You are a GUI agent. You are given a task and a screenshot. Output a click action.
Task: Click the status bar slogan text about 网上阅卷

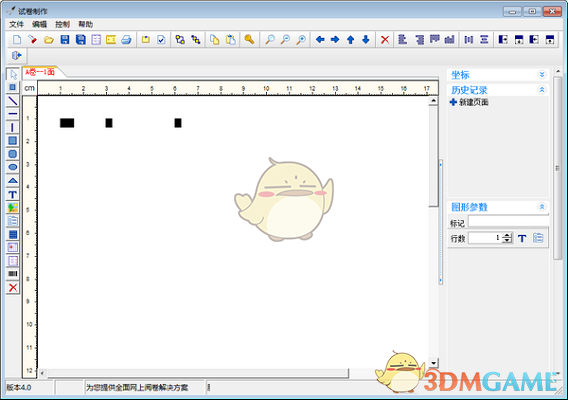pos(137,388)
